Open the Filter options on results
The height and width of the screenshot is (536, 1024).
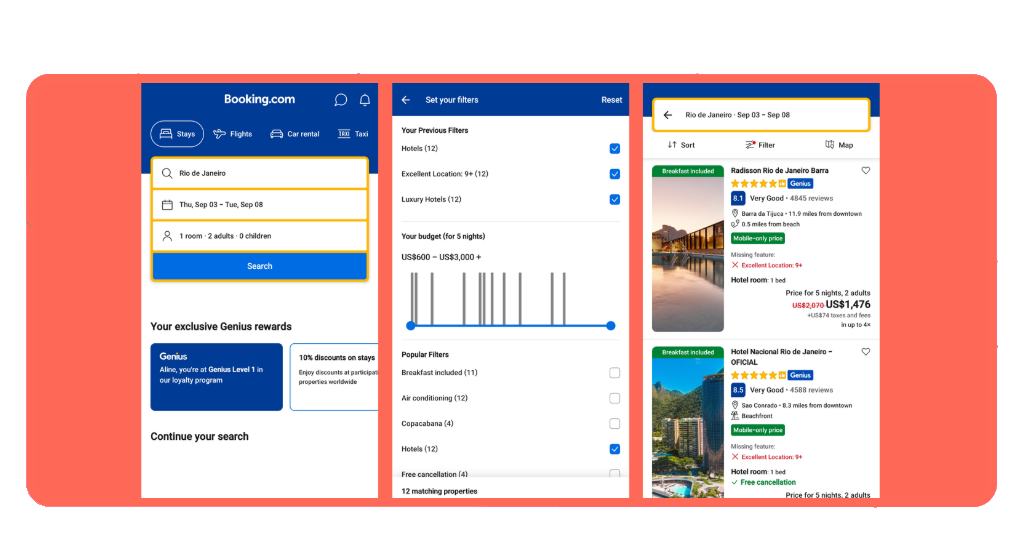(760, 145)
